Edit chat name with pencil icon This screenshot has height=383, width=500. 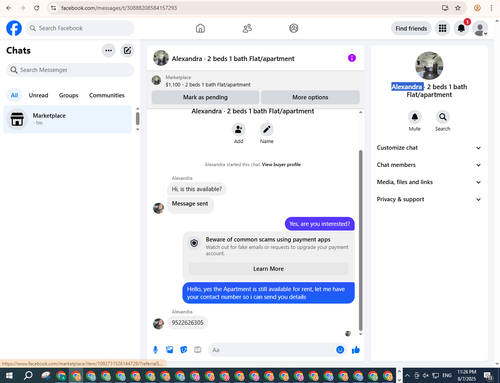coord(267,129)
